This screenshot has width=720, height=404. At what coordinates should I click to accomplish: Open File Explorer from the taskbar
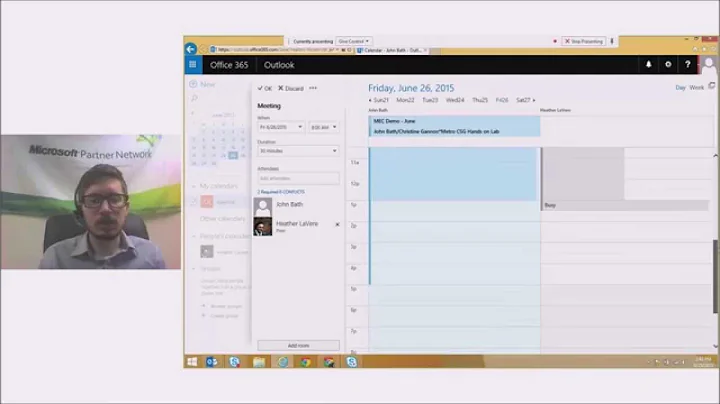pyautogui.click(x=259, y=362)
